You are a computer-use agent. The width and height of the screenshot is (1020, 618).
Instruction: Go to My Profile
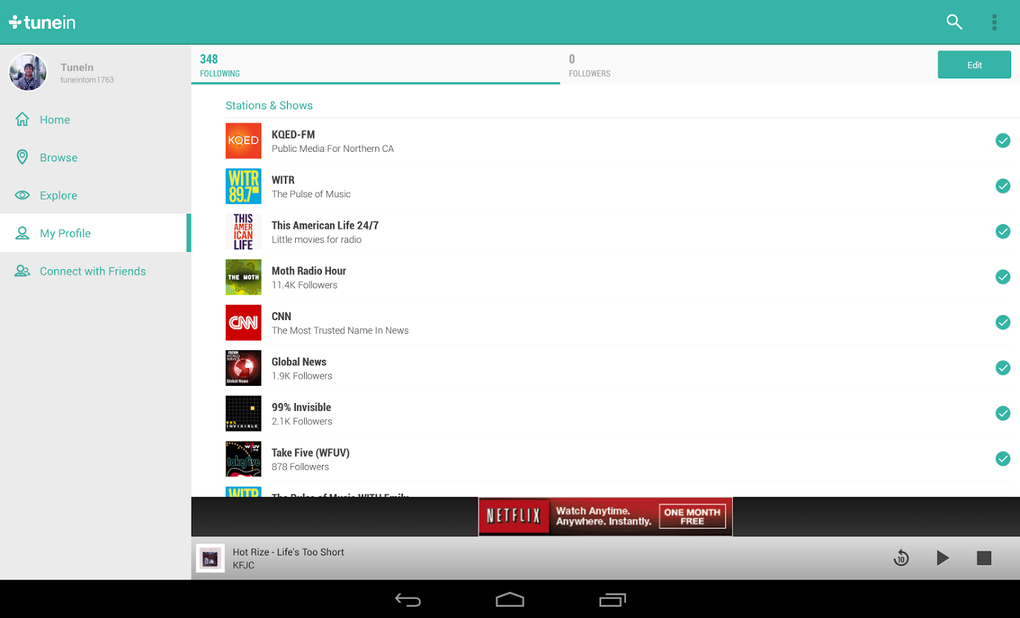point(66,233)
